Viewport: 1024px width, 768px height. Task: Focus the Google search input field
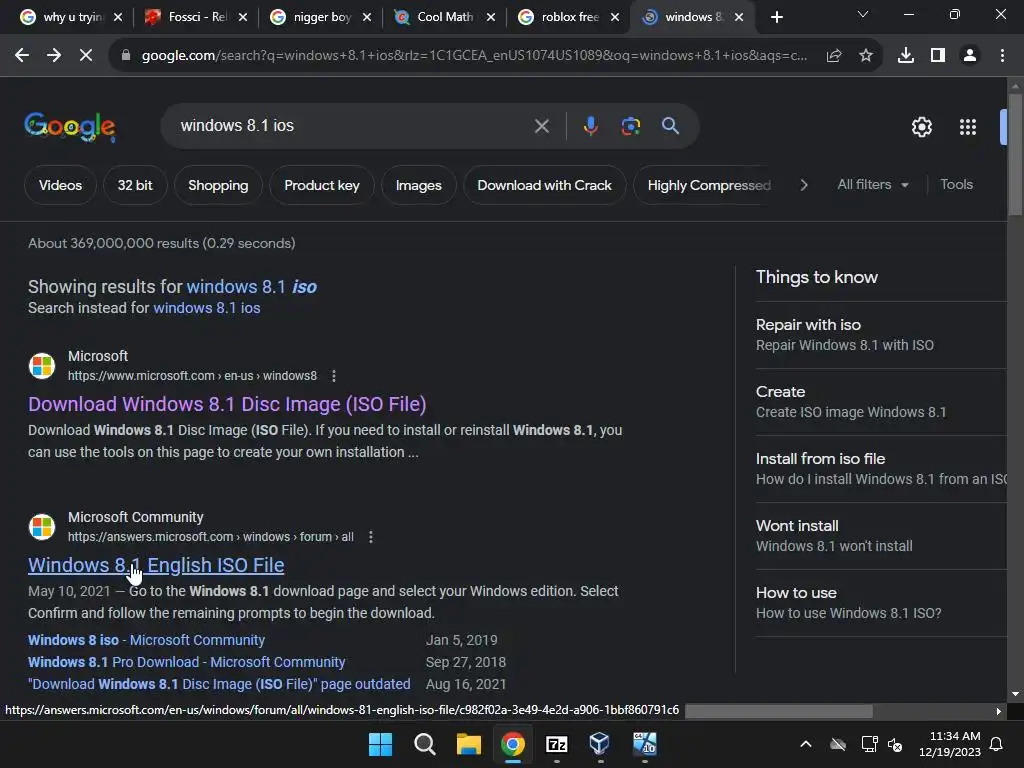(x=353, y=125)
